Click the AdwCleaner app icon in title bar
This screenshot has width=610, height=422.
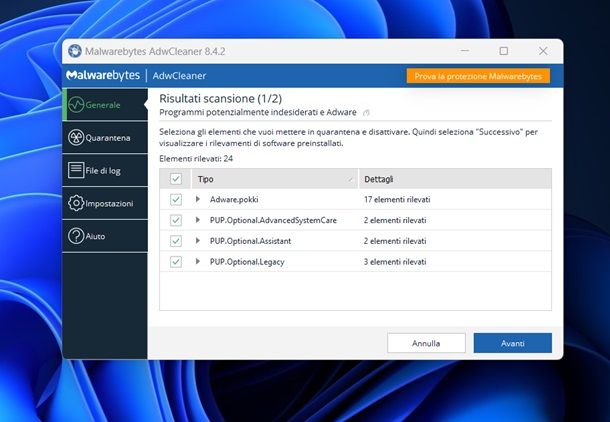click(x=74, y=51)
